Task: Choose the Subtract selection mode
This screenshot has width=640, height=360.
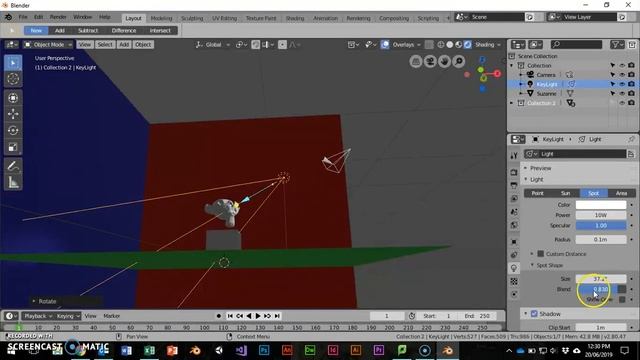Action: point(88,31)
